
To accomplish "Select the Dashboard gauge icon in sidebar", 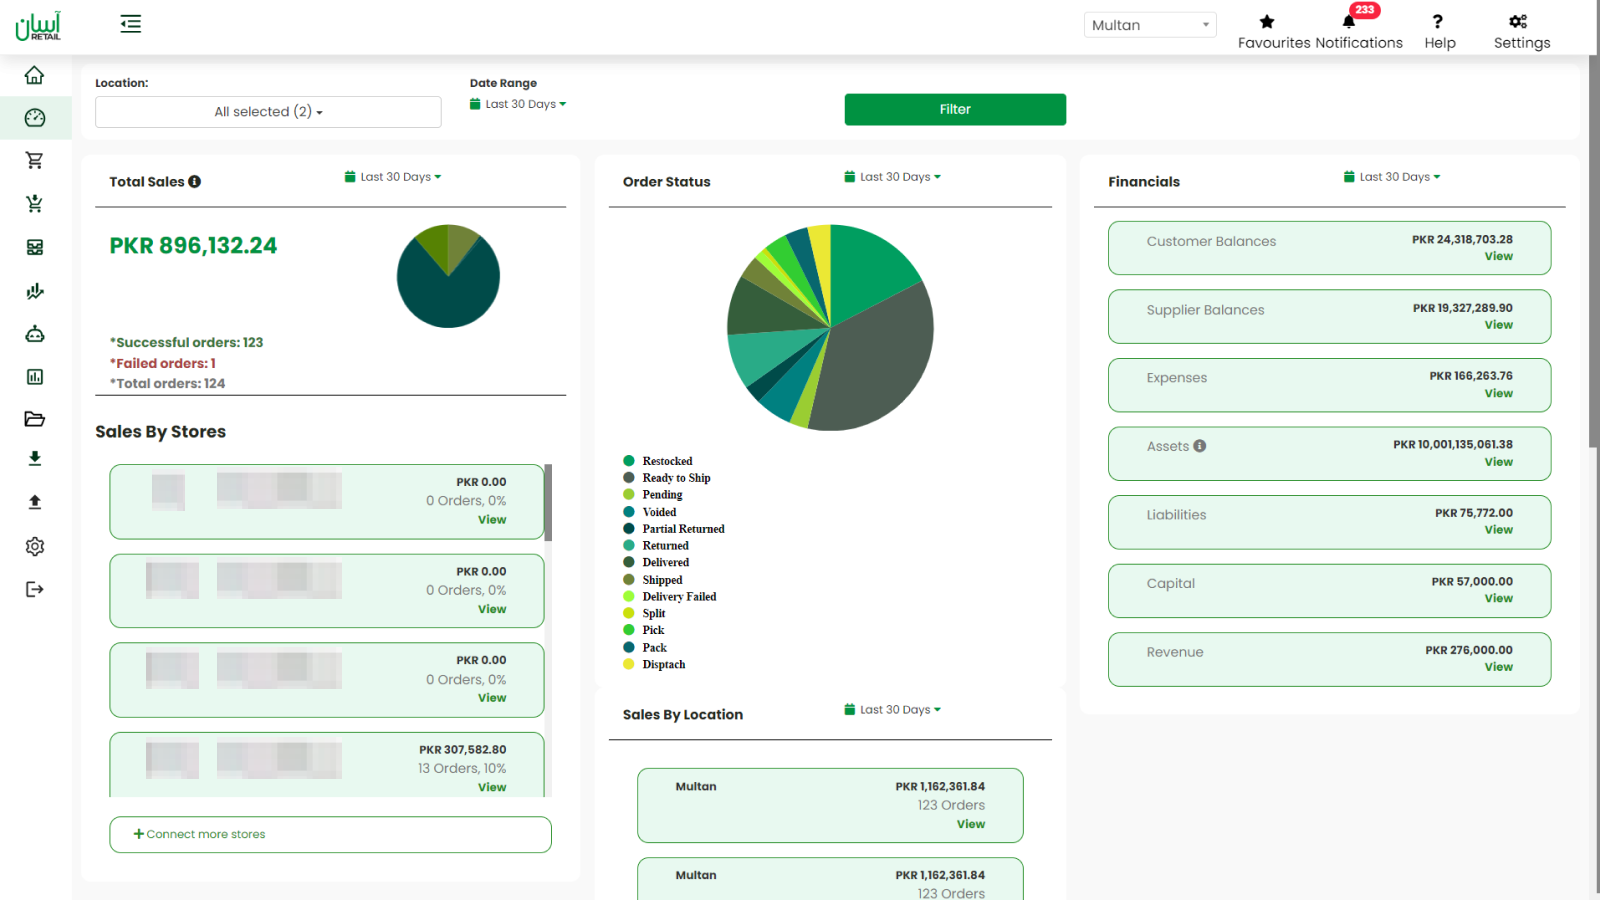I will point(35,117).
